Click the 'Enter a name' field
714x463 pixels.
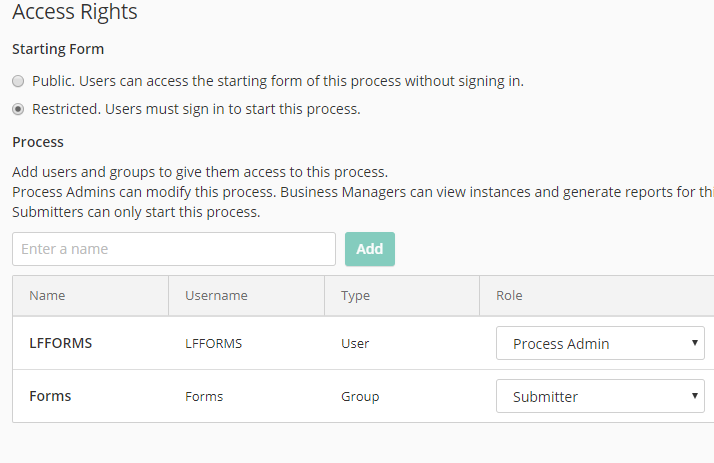tap(174, 249)
